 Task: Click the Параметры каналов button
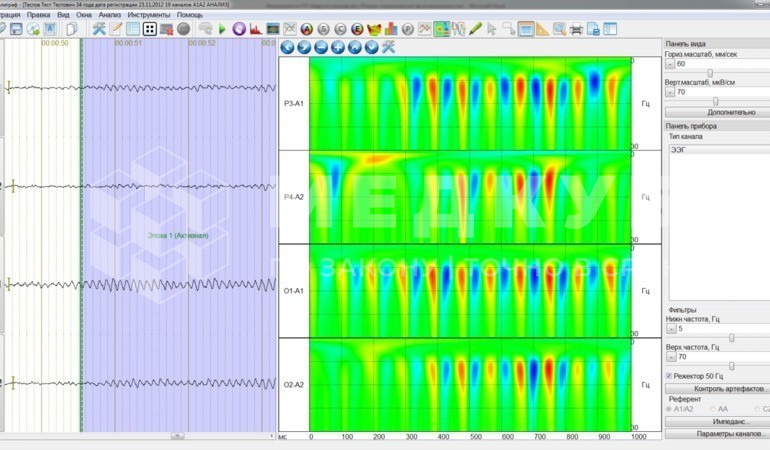point(717,434)
